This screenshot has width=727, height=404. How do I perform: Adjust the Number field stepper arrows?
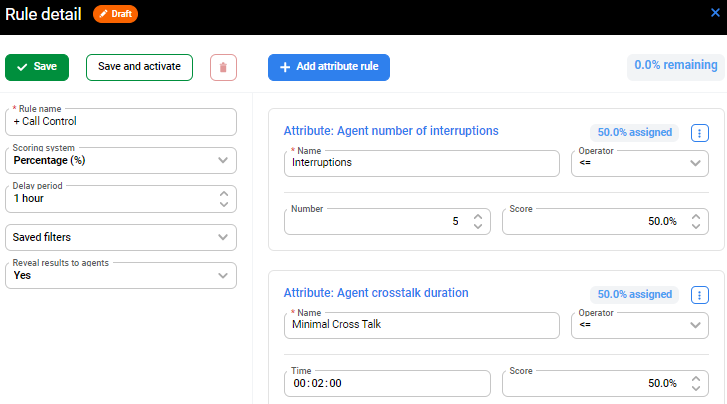477,221
